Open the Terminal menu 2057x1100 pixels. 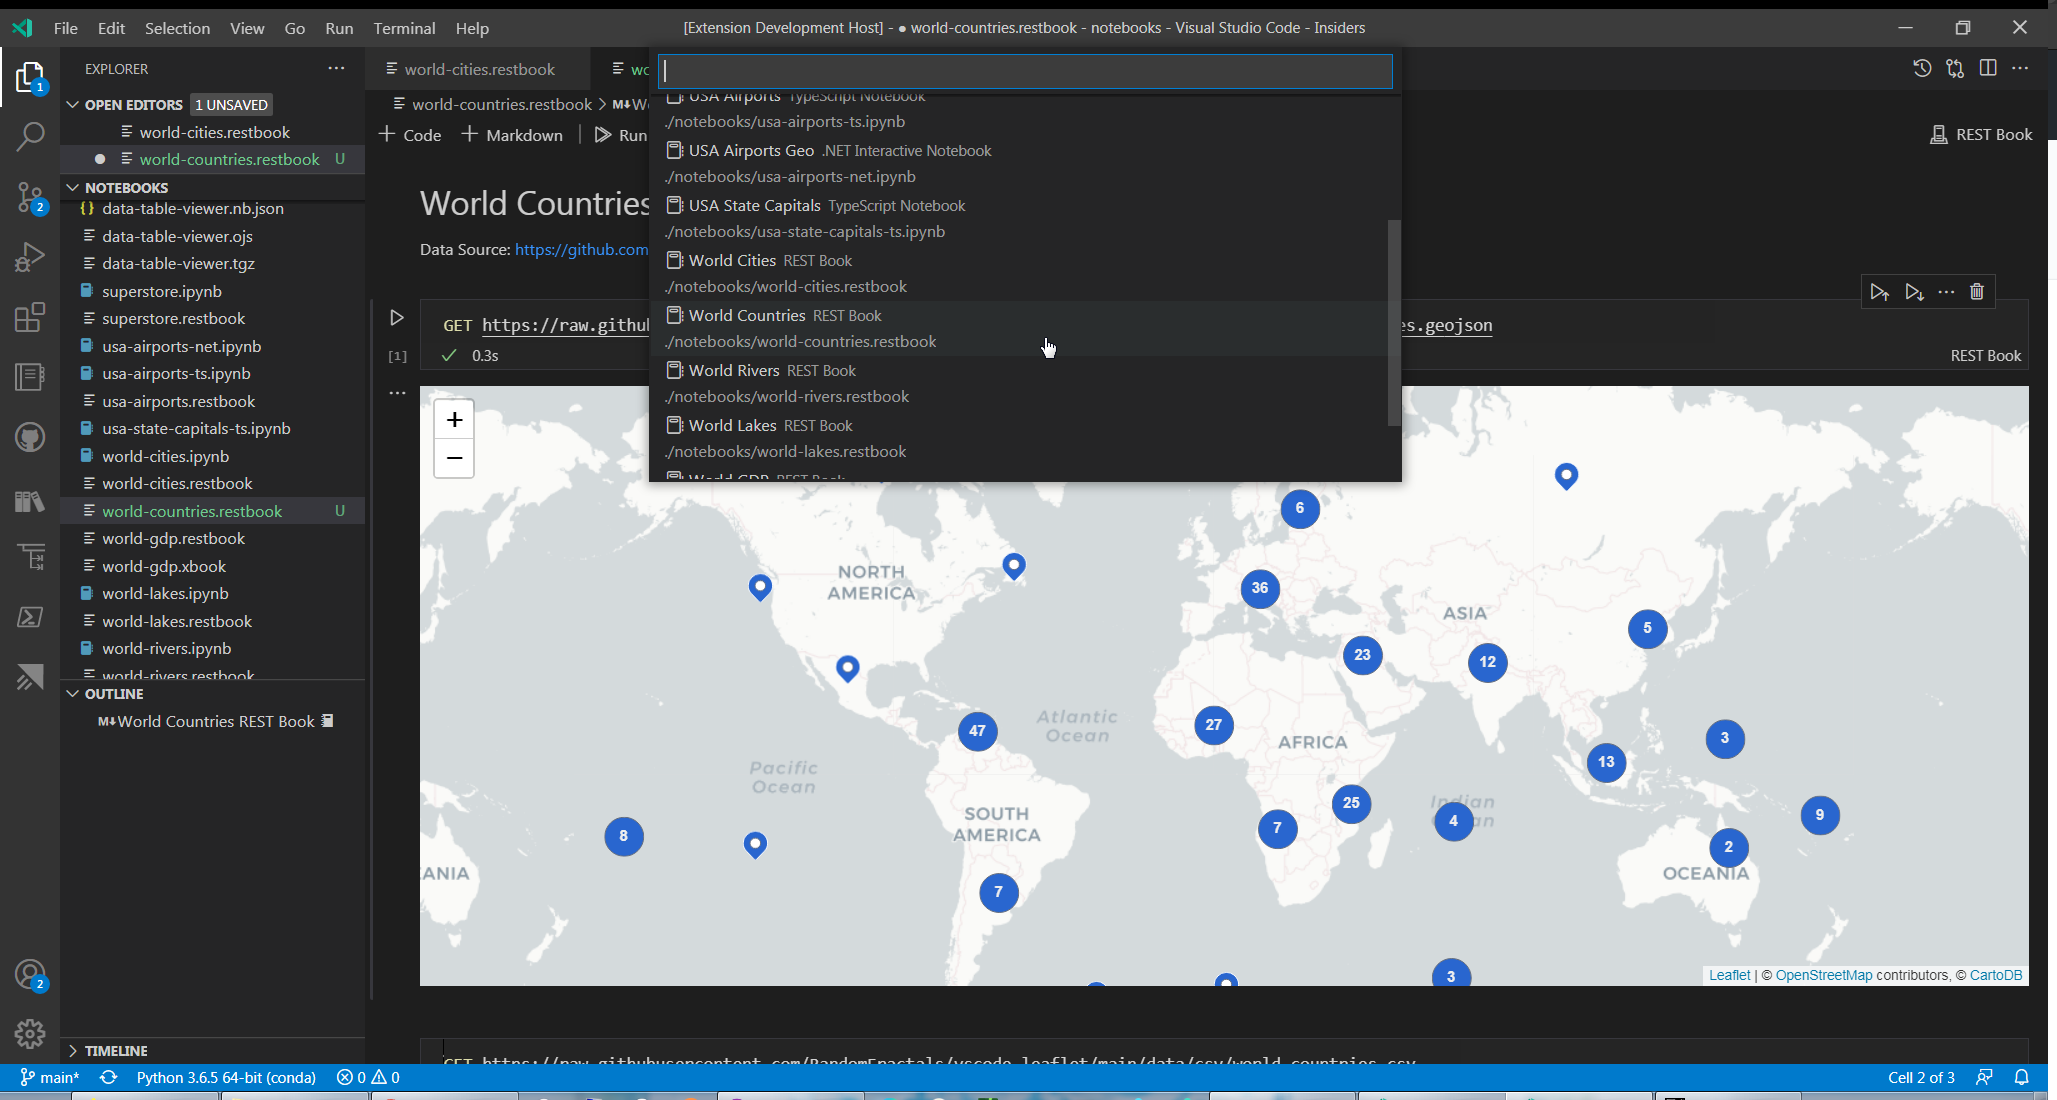(404, 28)
